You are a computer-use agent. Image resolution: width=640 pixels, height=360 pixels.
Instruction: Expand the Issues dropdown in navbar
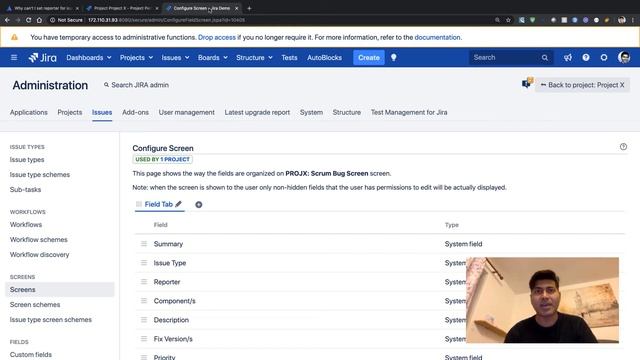[x=175, y=58]
